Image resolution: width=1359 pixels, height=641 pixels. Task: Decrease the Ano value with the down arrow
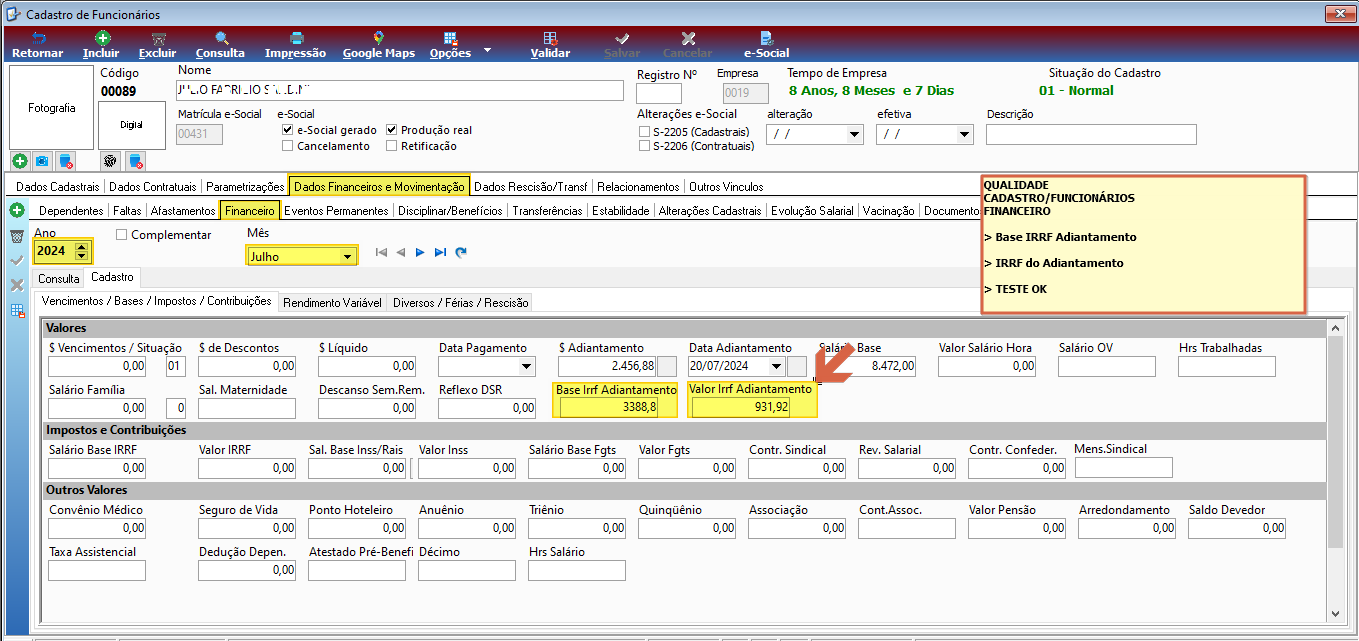[x=82, y=256]
